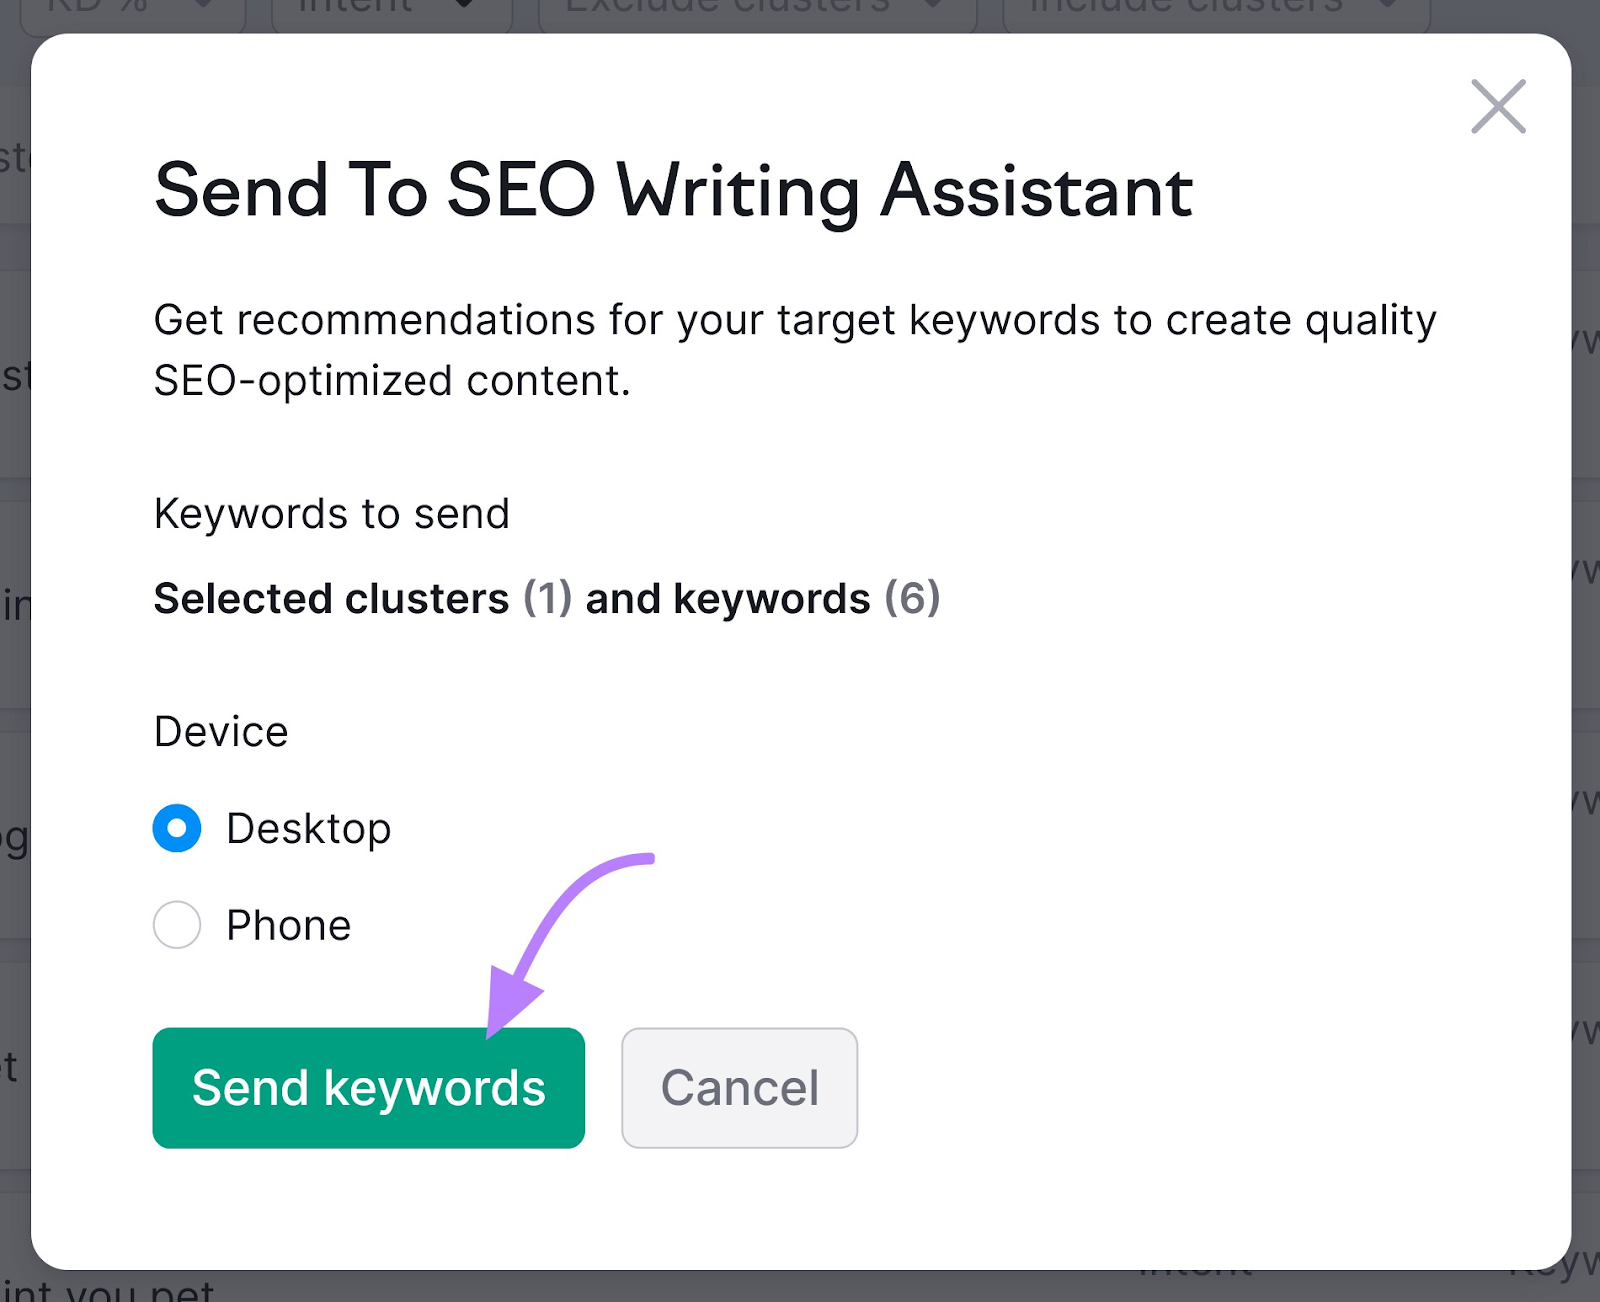Click the empty Phone radio circle

(176, 925)
